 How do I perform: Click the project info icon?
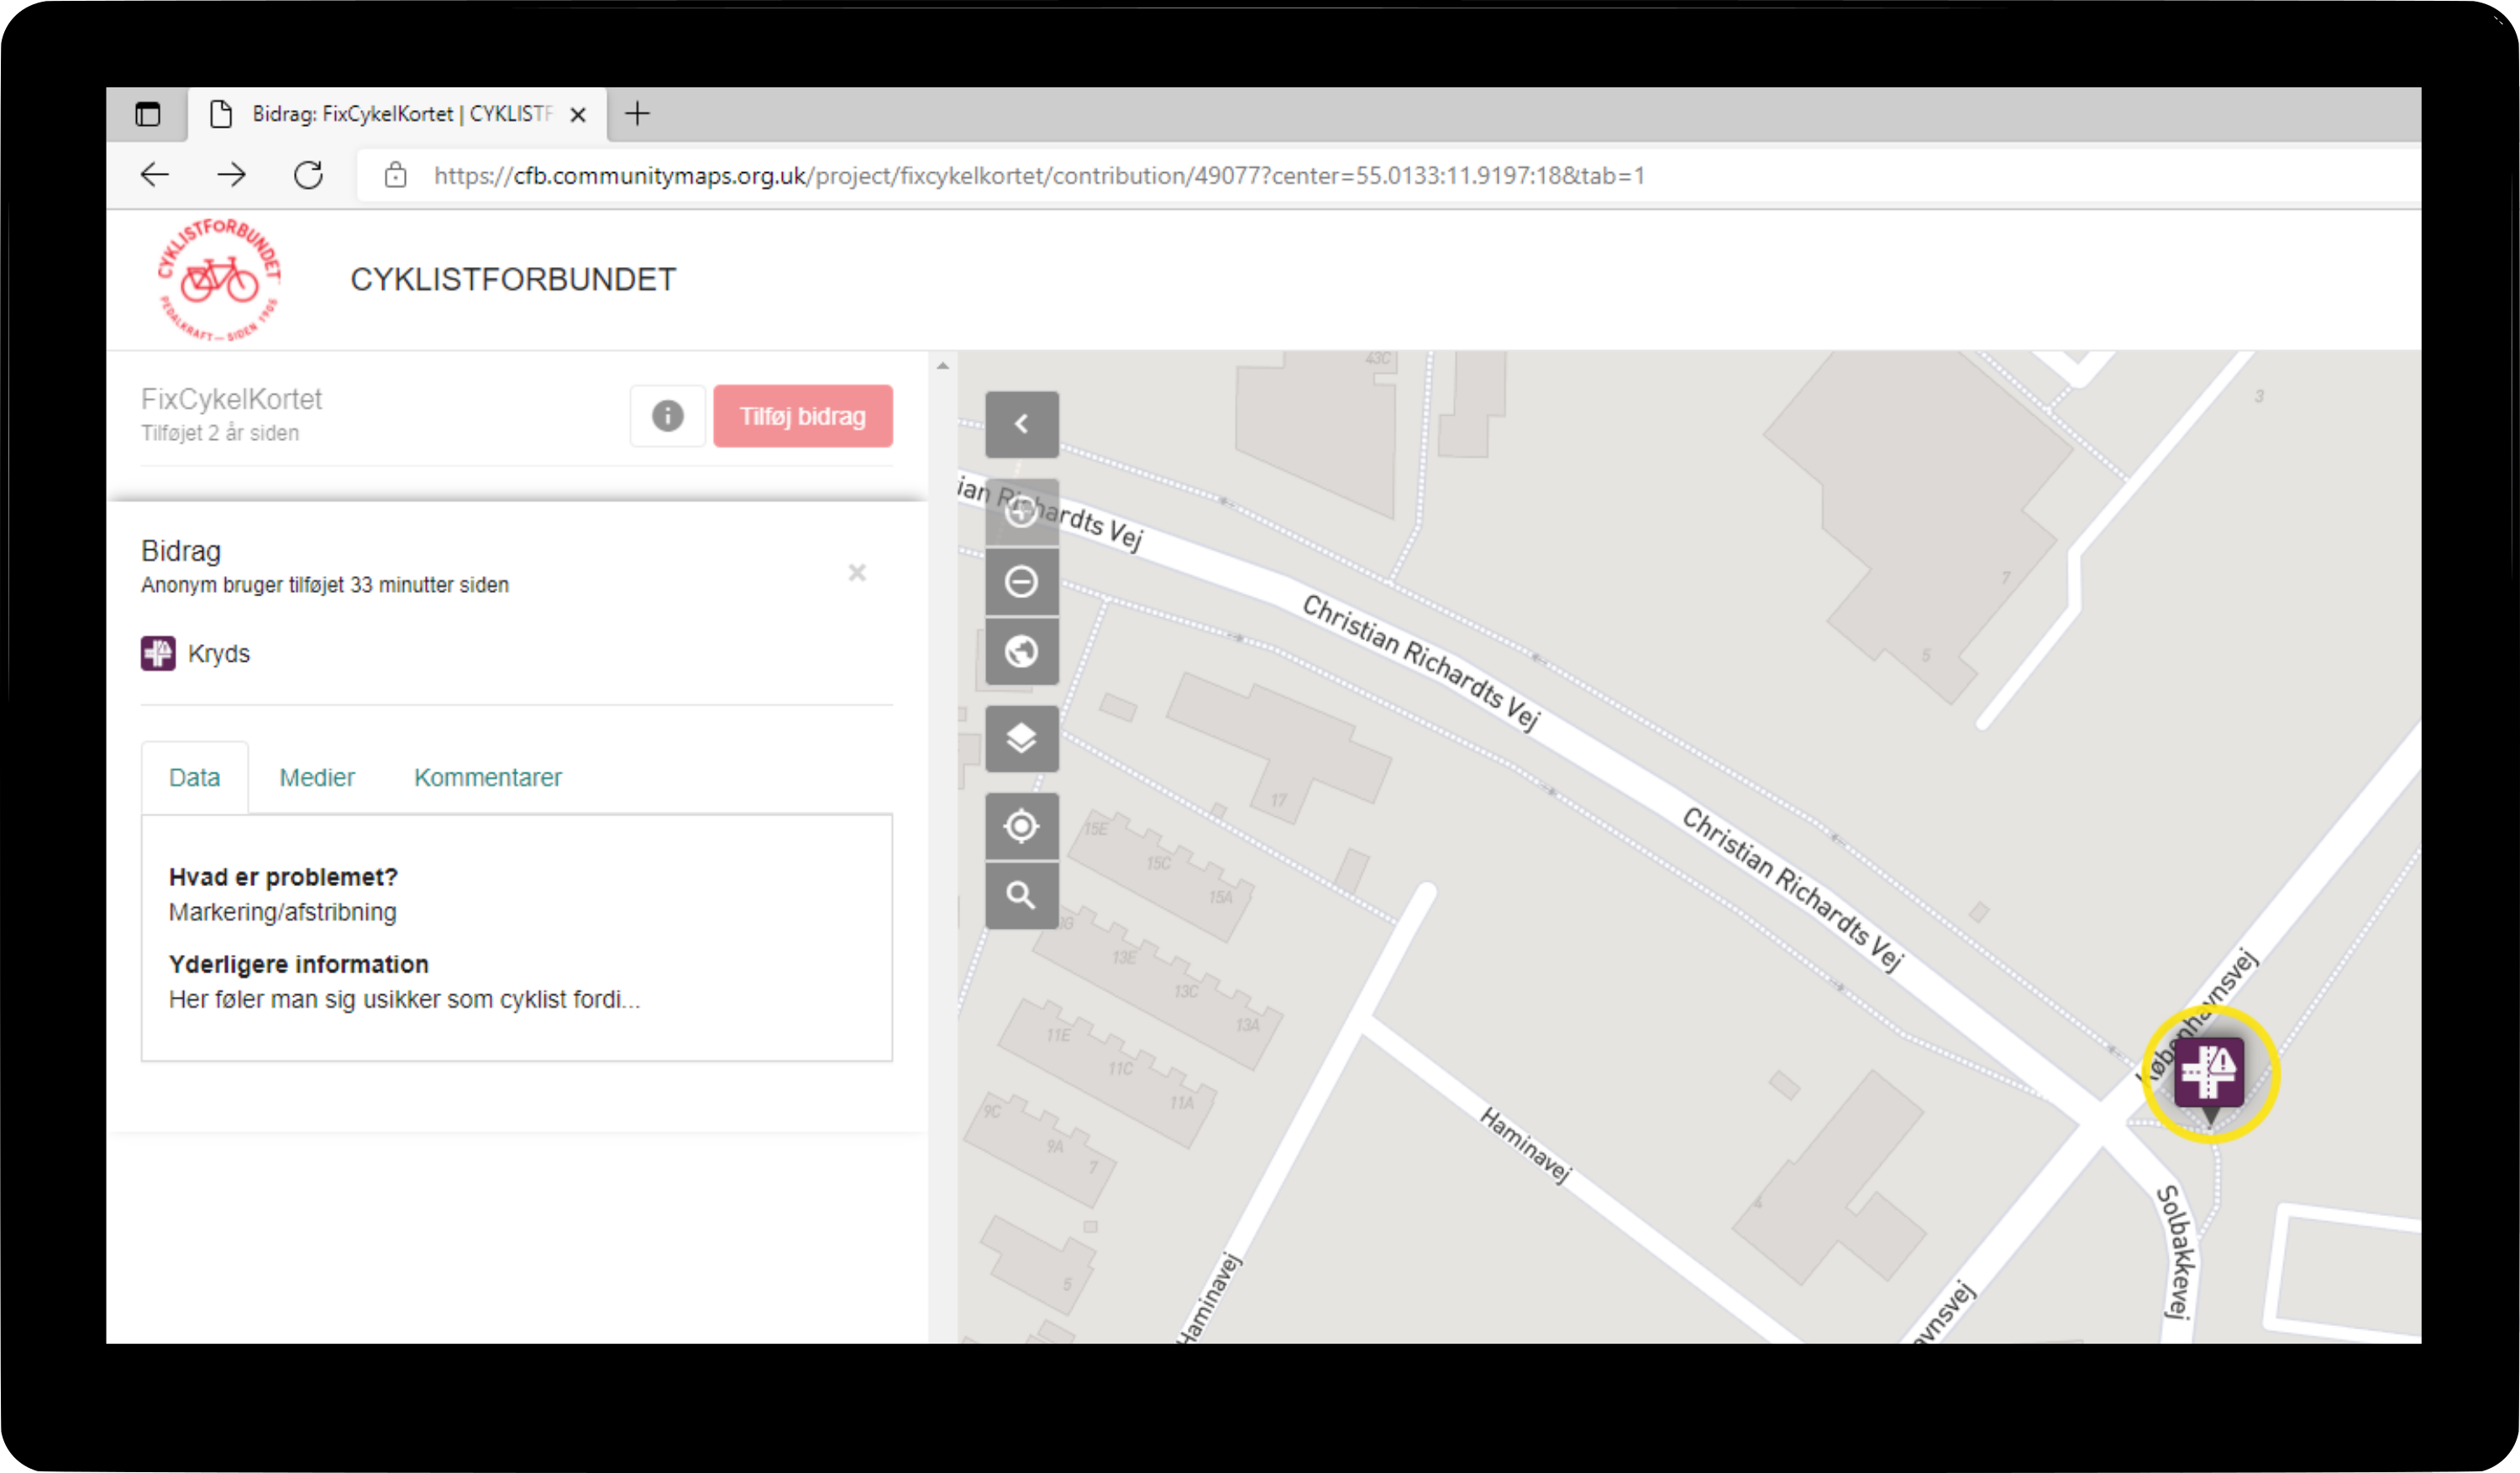(x=667, y=416)
